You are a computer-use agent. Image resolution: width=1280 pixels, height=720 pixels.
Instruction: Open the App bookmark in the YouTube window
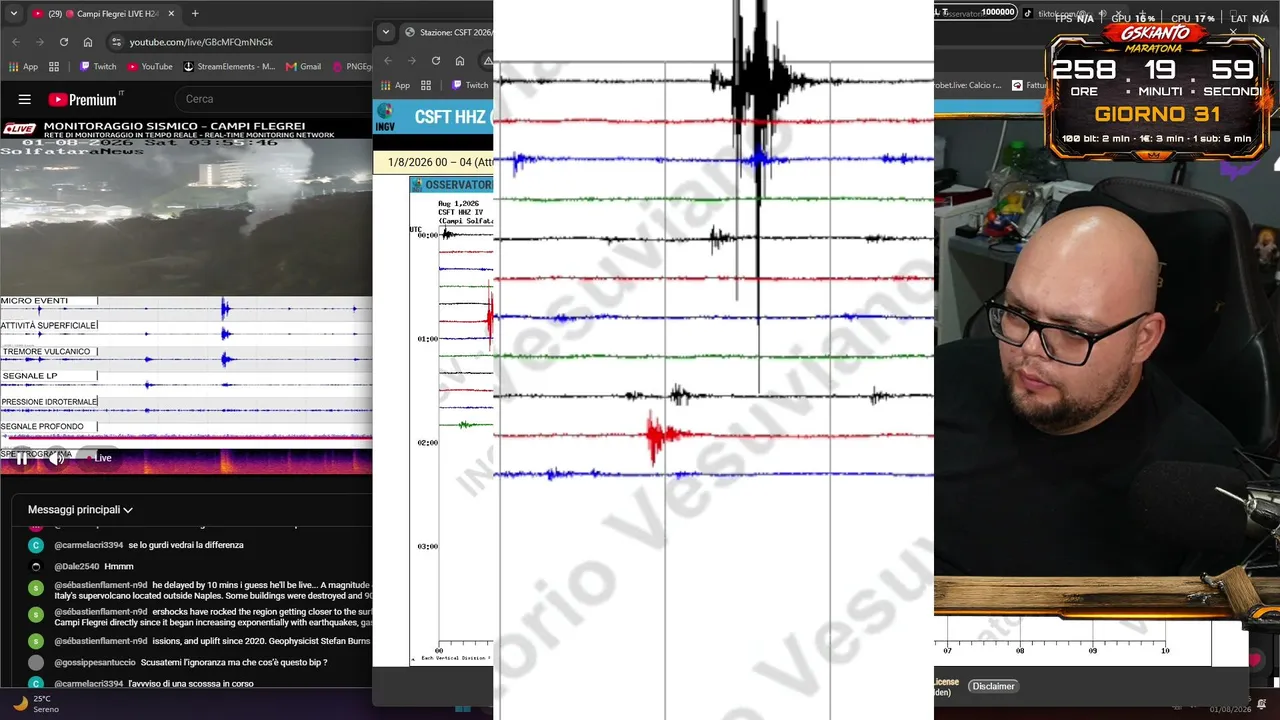[24, 67]
